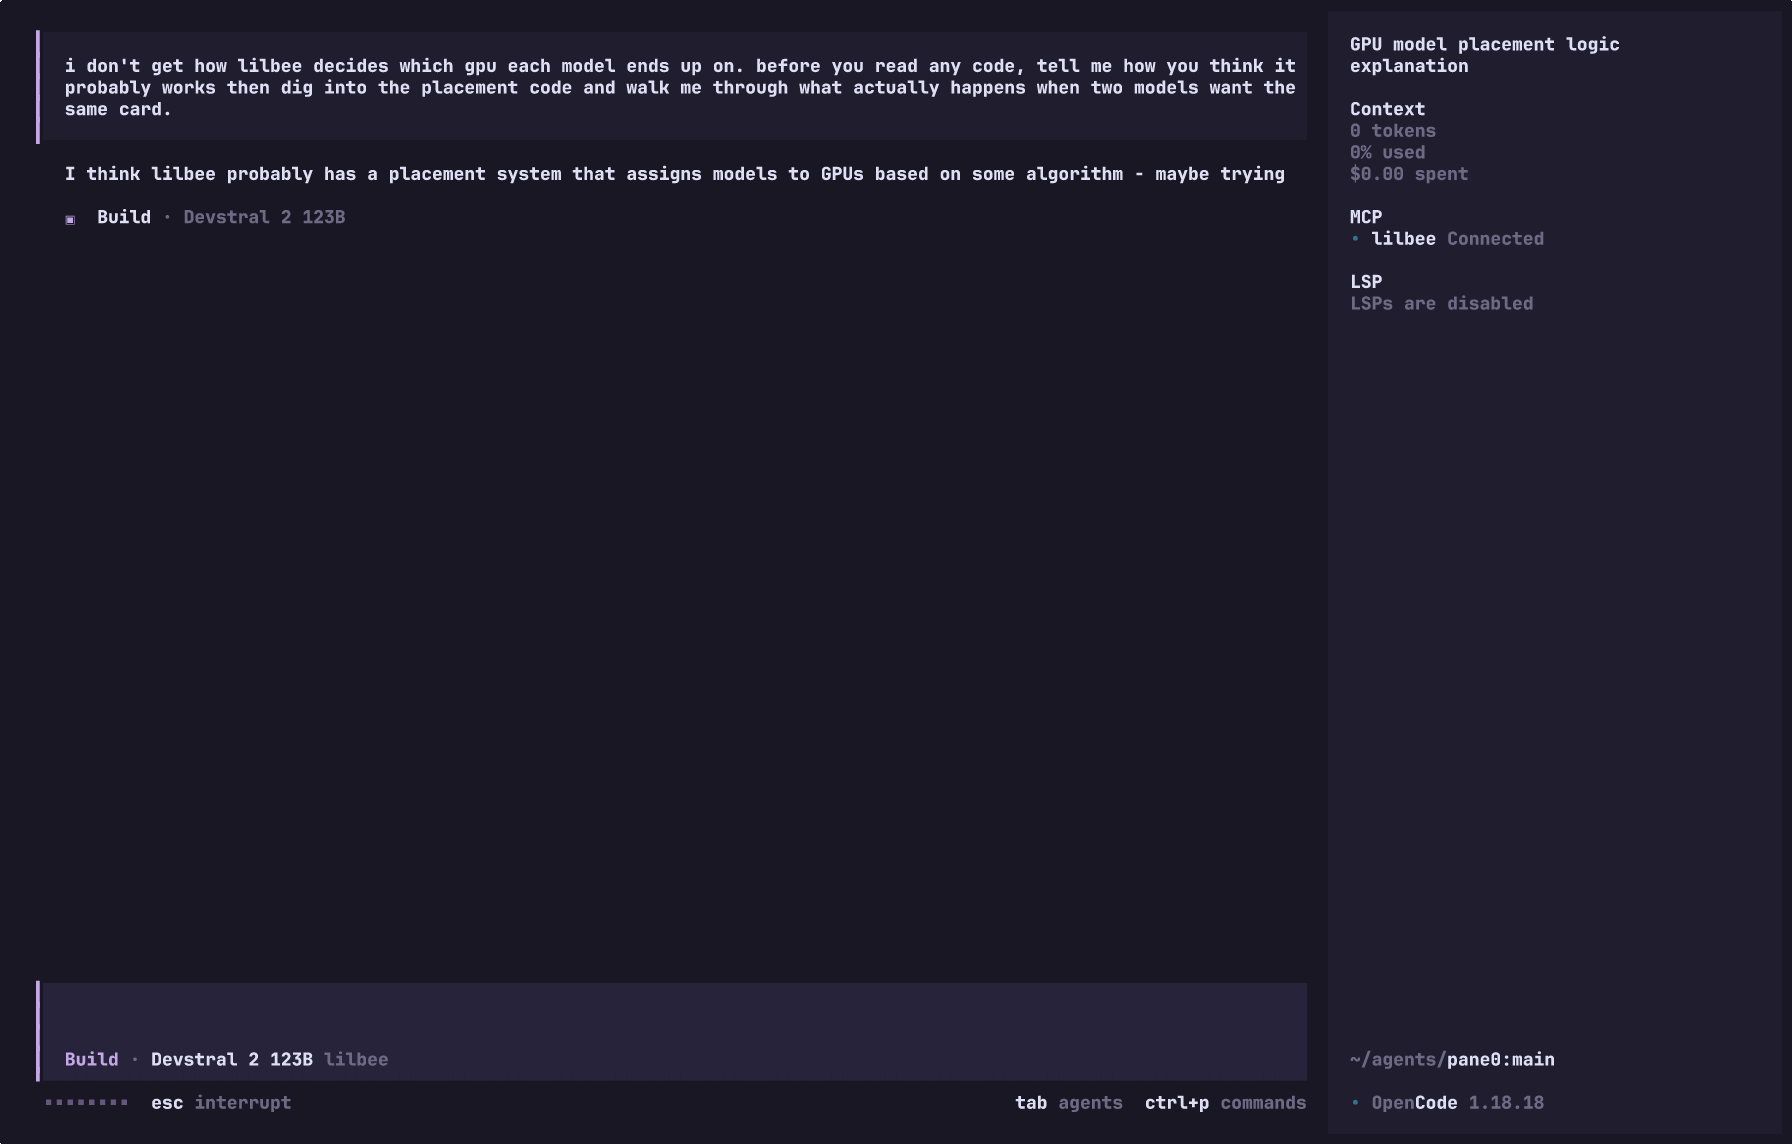
Task: Click the OpenCode version status dot
Action: pyautogui.click(x=1355, y=1103)
